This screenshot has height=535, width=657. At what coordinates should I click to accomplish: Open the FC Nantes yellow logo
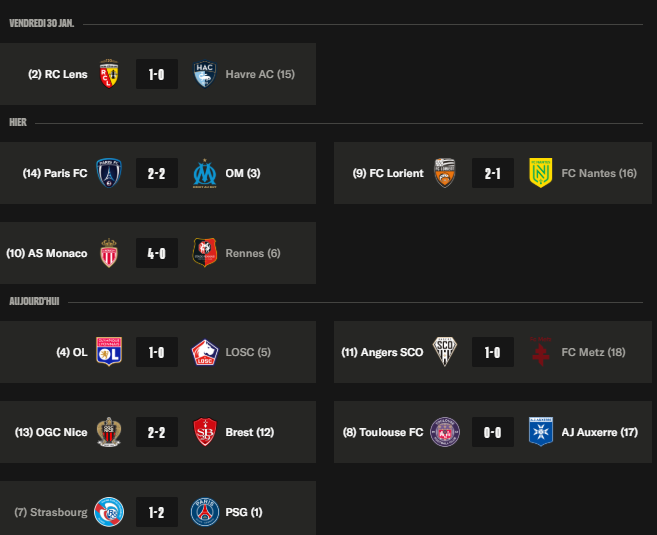[541, 173]
